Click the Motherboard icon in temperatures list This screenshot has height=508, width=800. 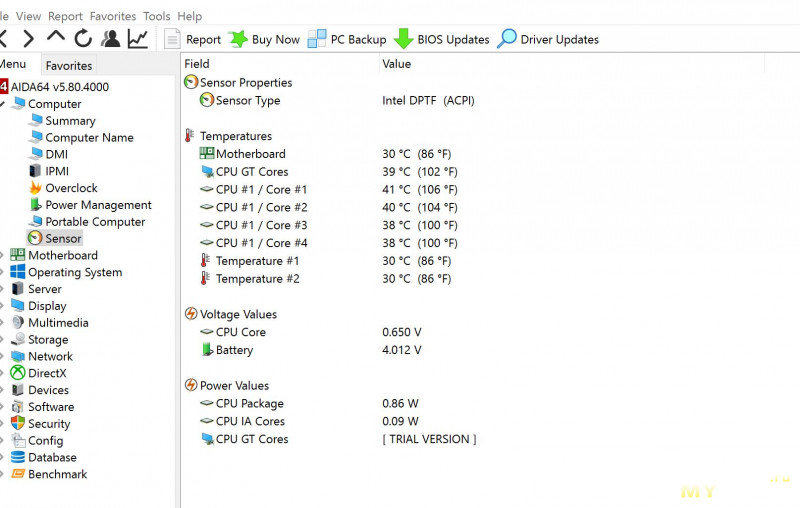(207, 153)
